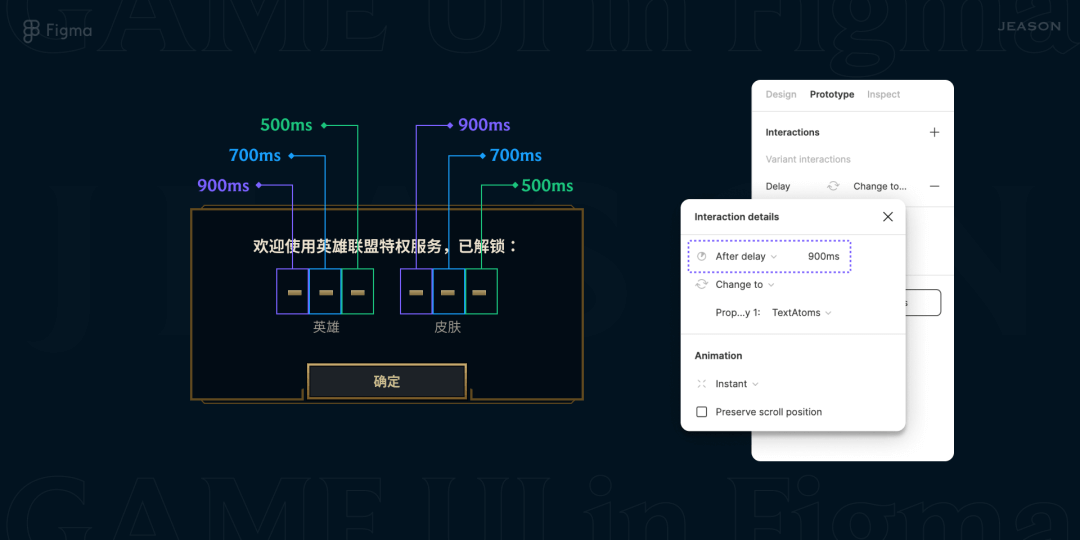The height and width of the screenshot is (540, 1080).
Task: Click the first purple box above 英雄
Action: click(x=293, y=291)
